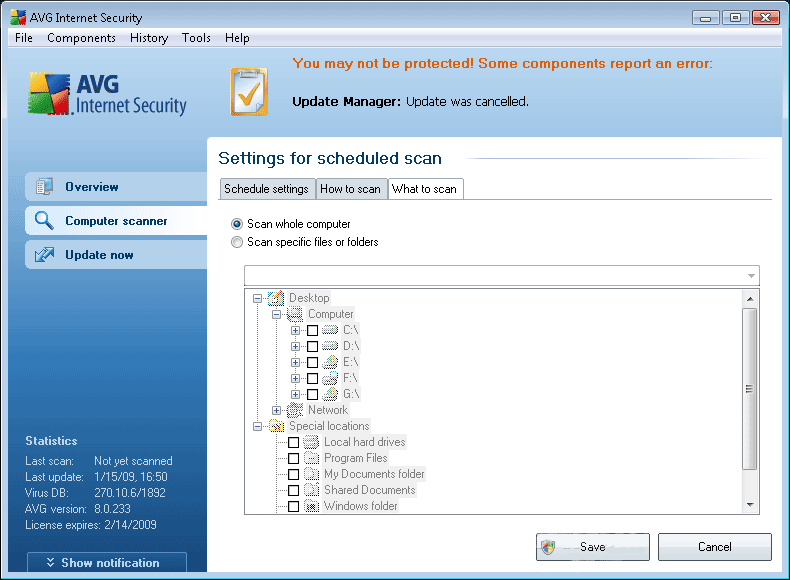Check the My Documents folder checkbox

coord(293,474)
